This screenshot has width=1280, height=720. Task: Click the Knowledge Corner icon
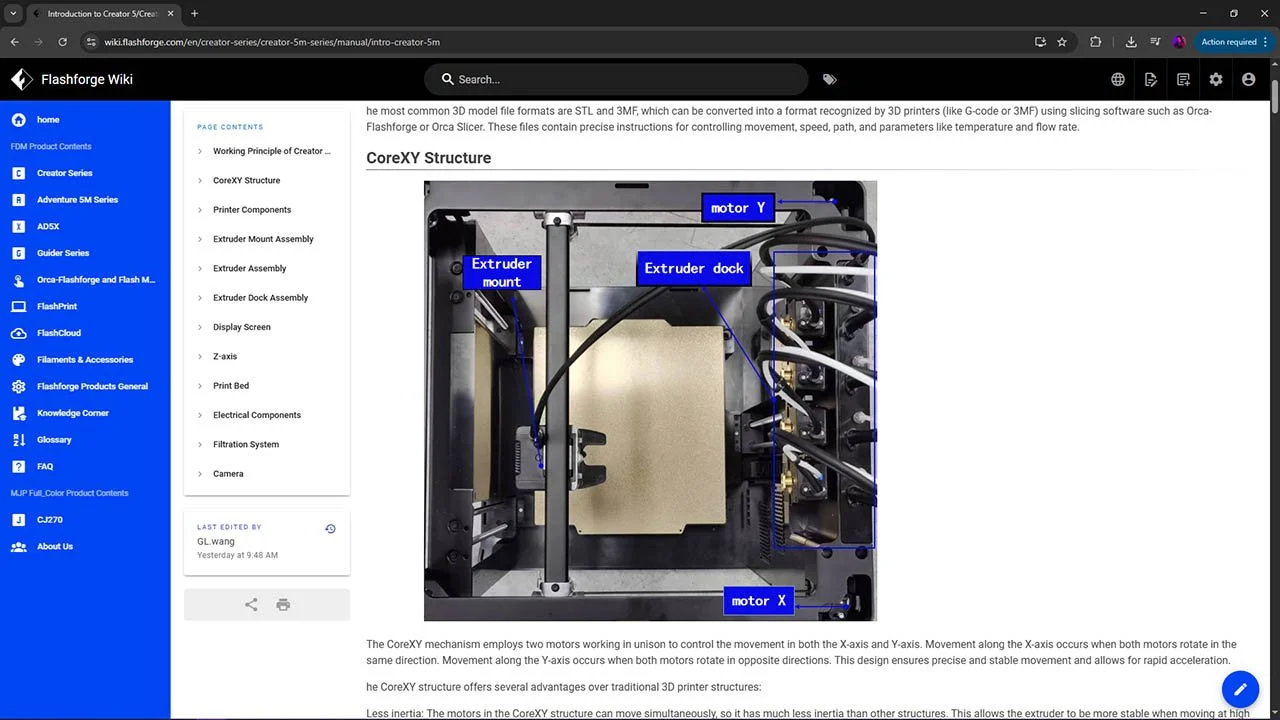click(x=18, y=413)
